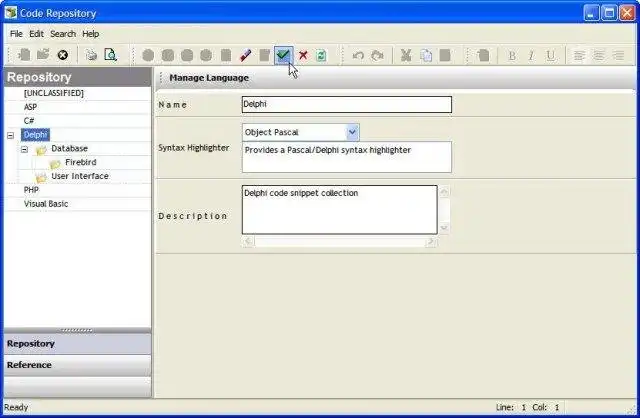
Task: Click the Pascal/Delphi syntax highlighter info box
Action: [347, 157]
